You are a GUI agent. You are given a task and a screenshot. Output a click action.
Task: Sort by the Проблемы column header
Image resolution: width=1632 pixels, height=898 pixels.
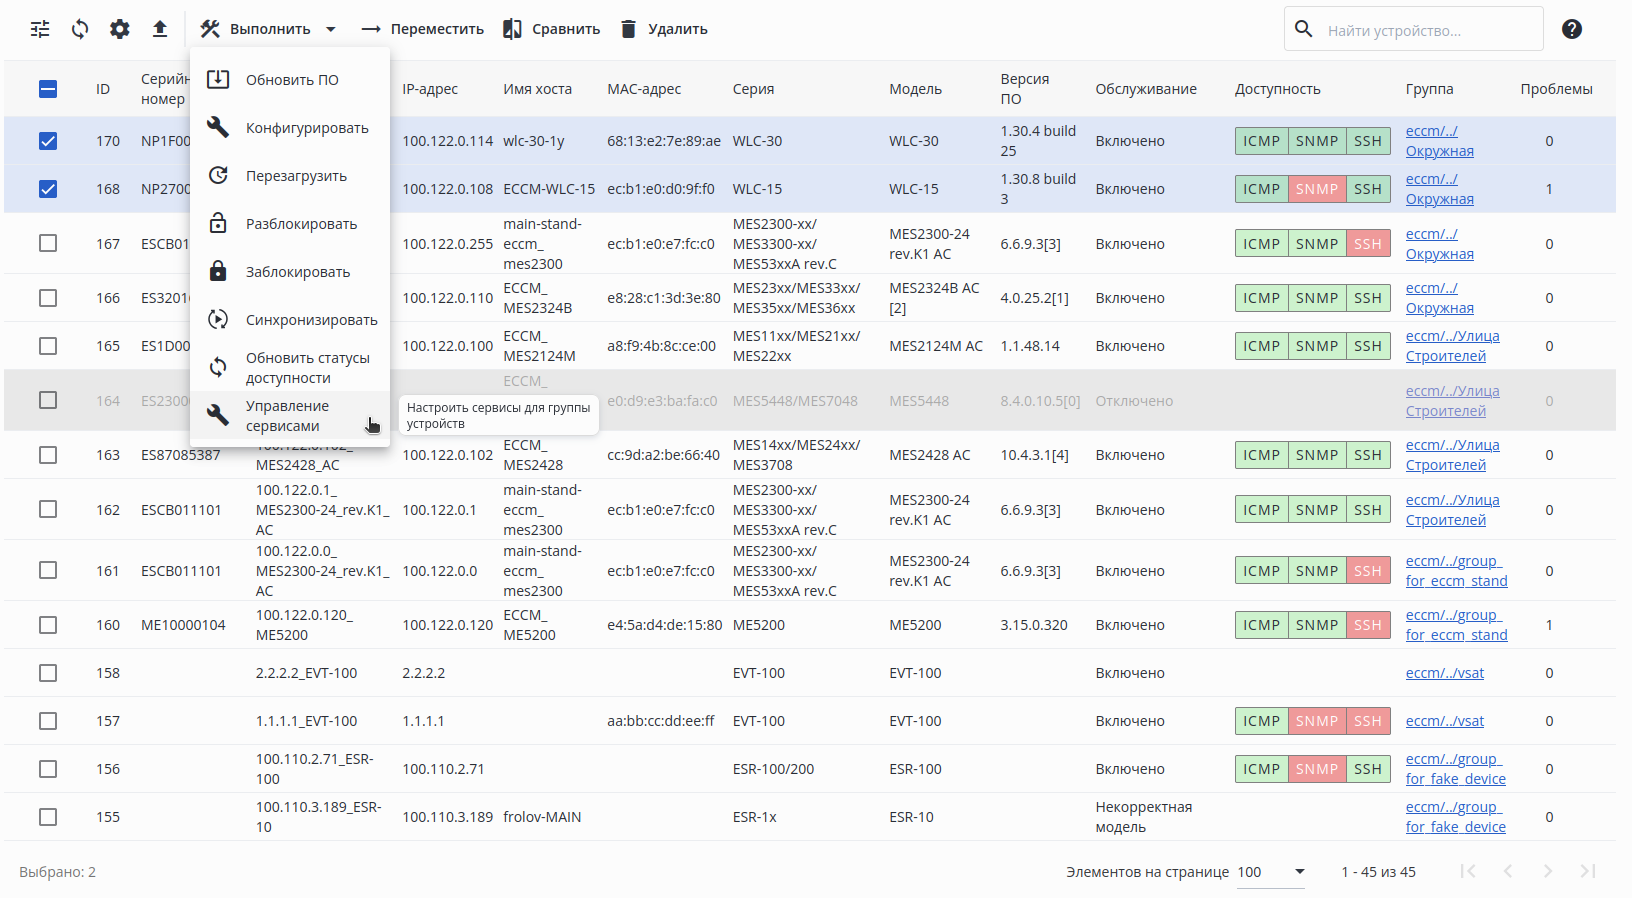[1555, 89]
